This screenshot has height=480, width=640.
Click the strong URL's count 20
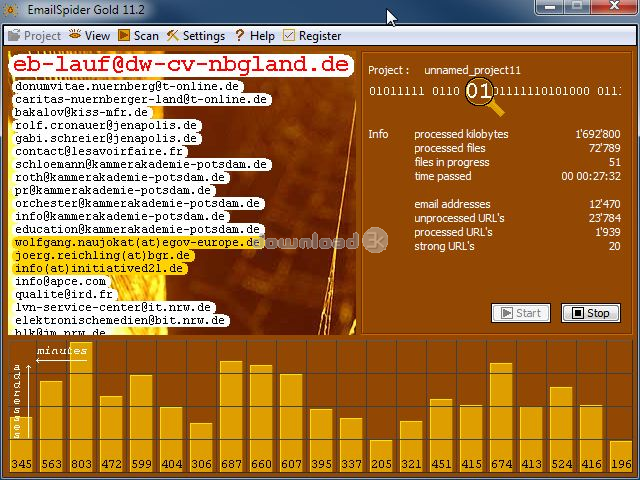(615, 246)
